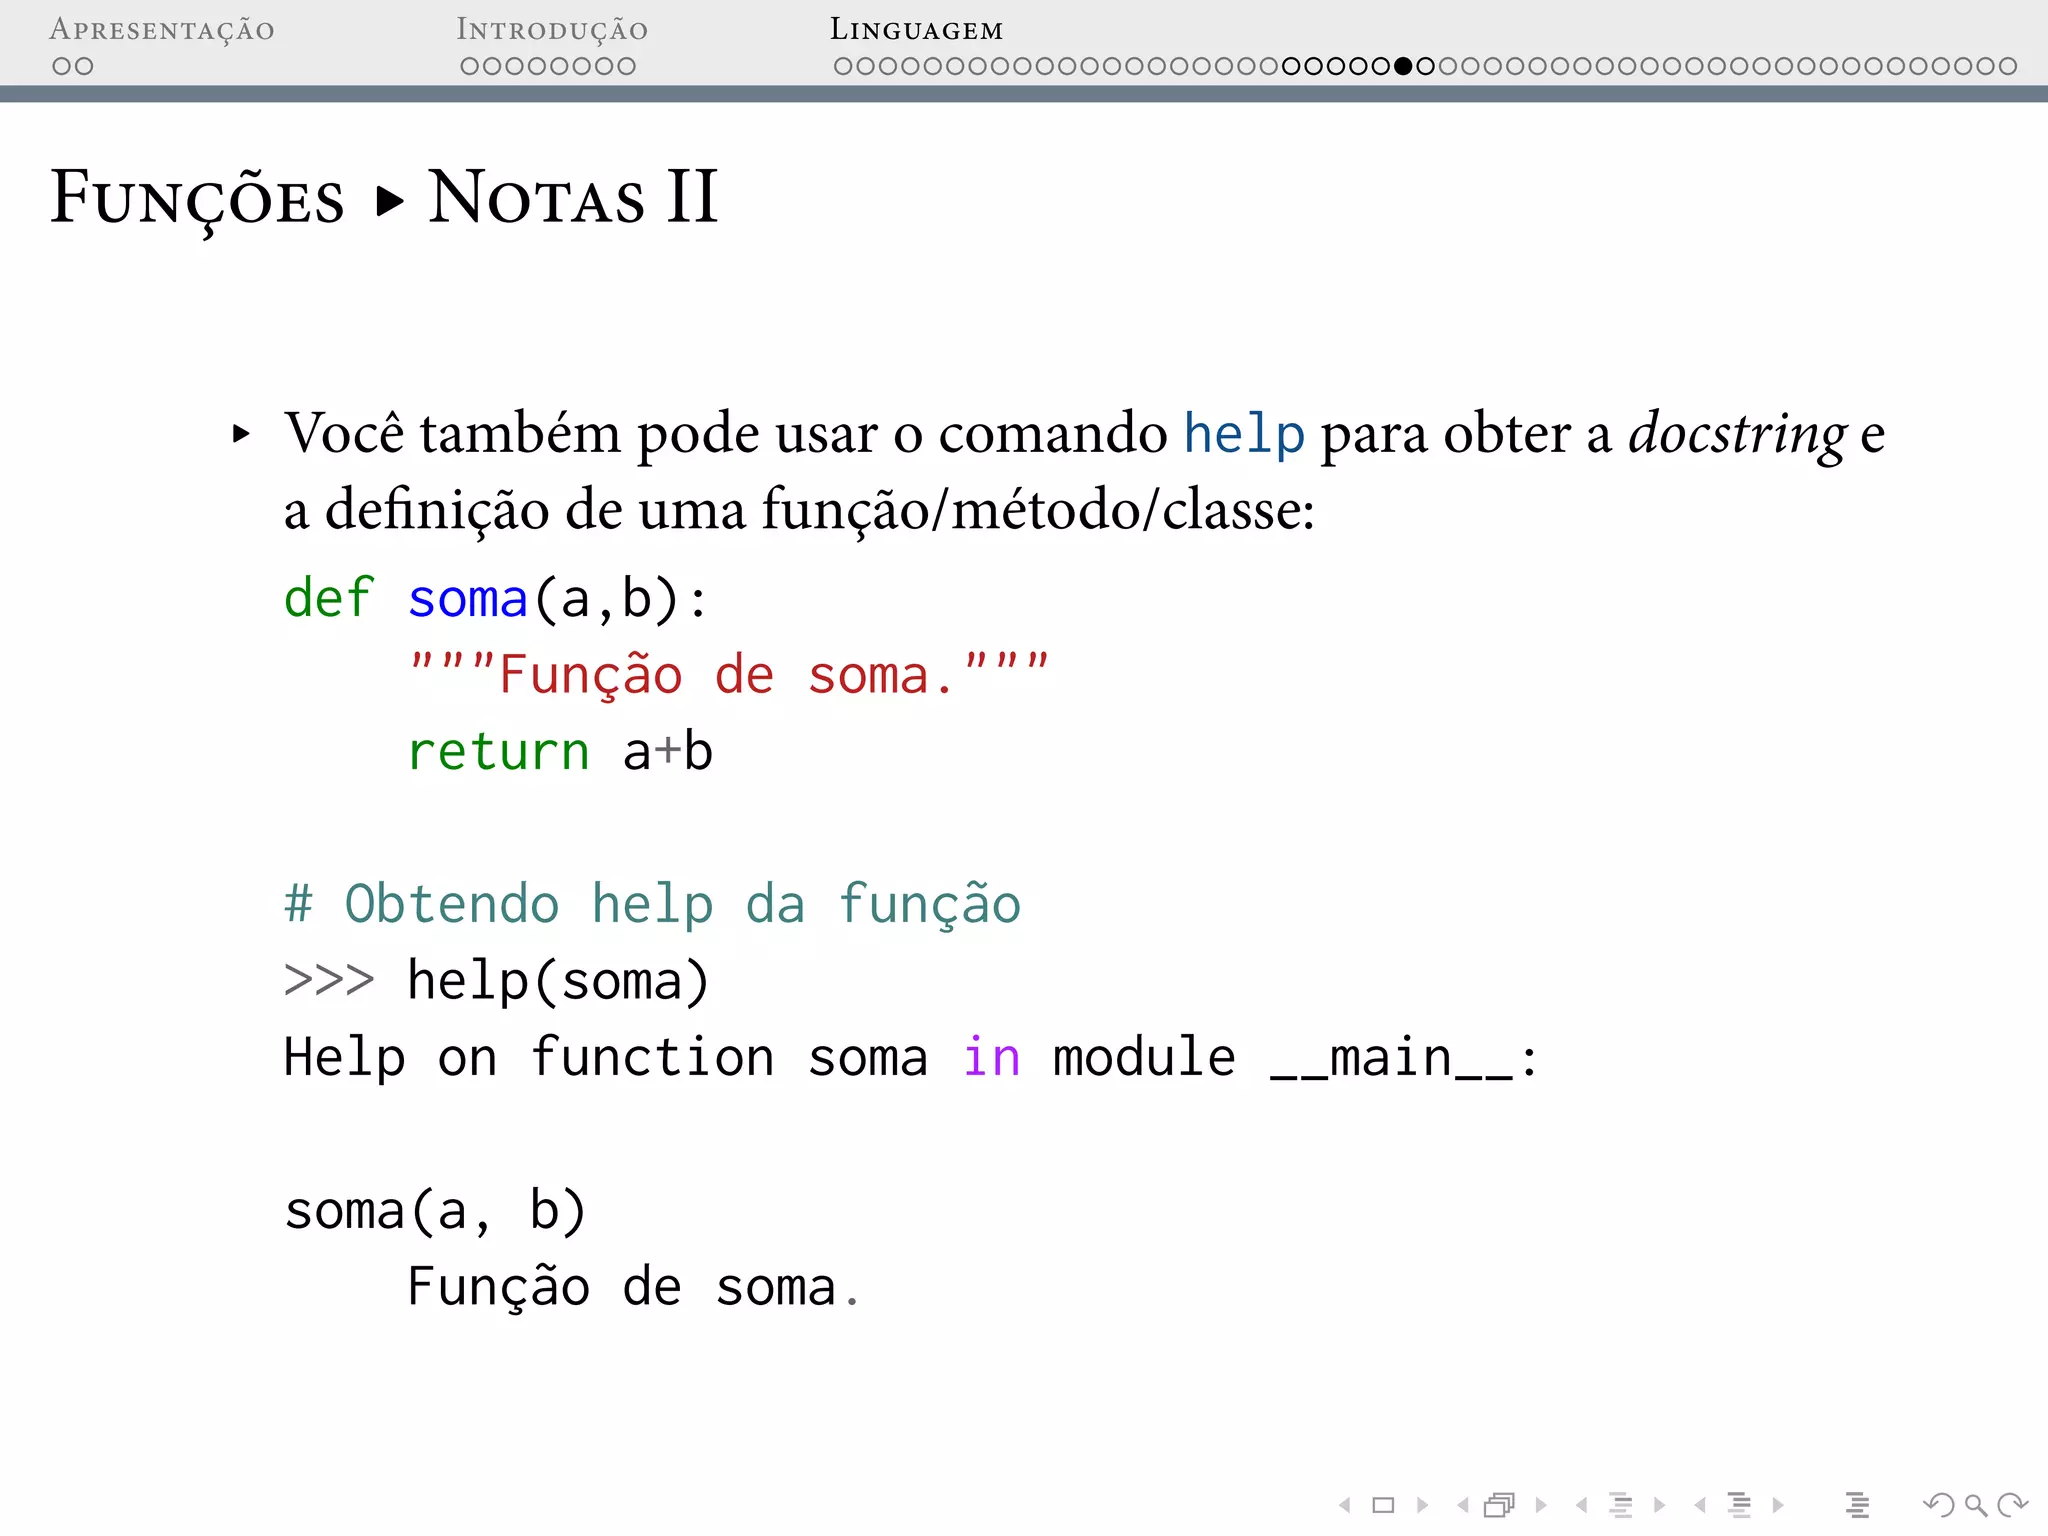Select the last slide dot under Linguagem
The image size is (2048, 1536).
click(x=2008, y=66)
